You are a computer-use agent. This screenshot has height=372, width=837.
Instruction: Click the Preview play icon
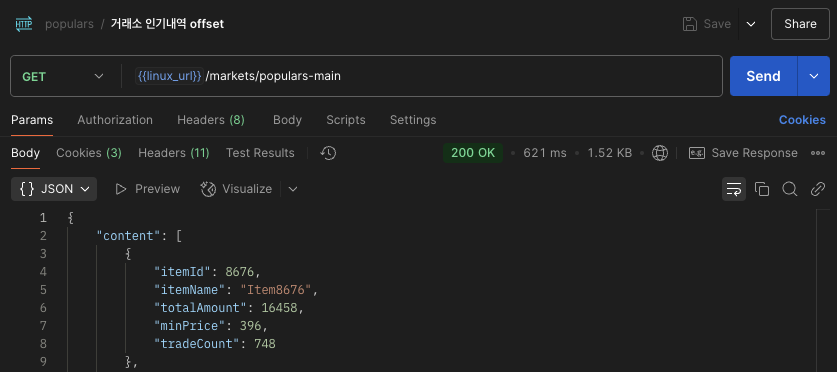coord(121,189)
